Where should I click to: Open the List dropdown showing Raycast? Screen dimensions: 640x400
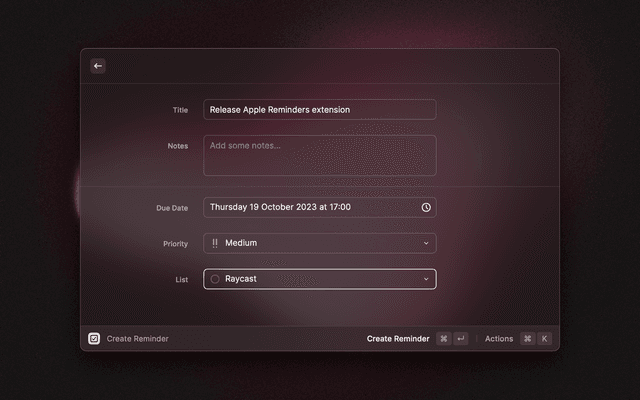pos(318,279)
